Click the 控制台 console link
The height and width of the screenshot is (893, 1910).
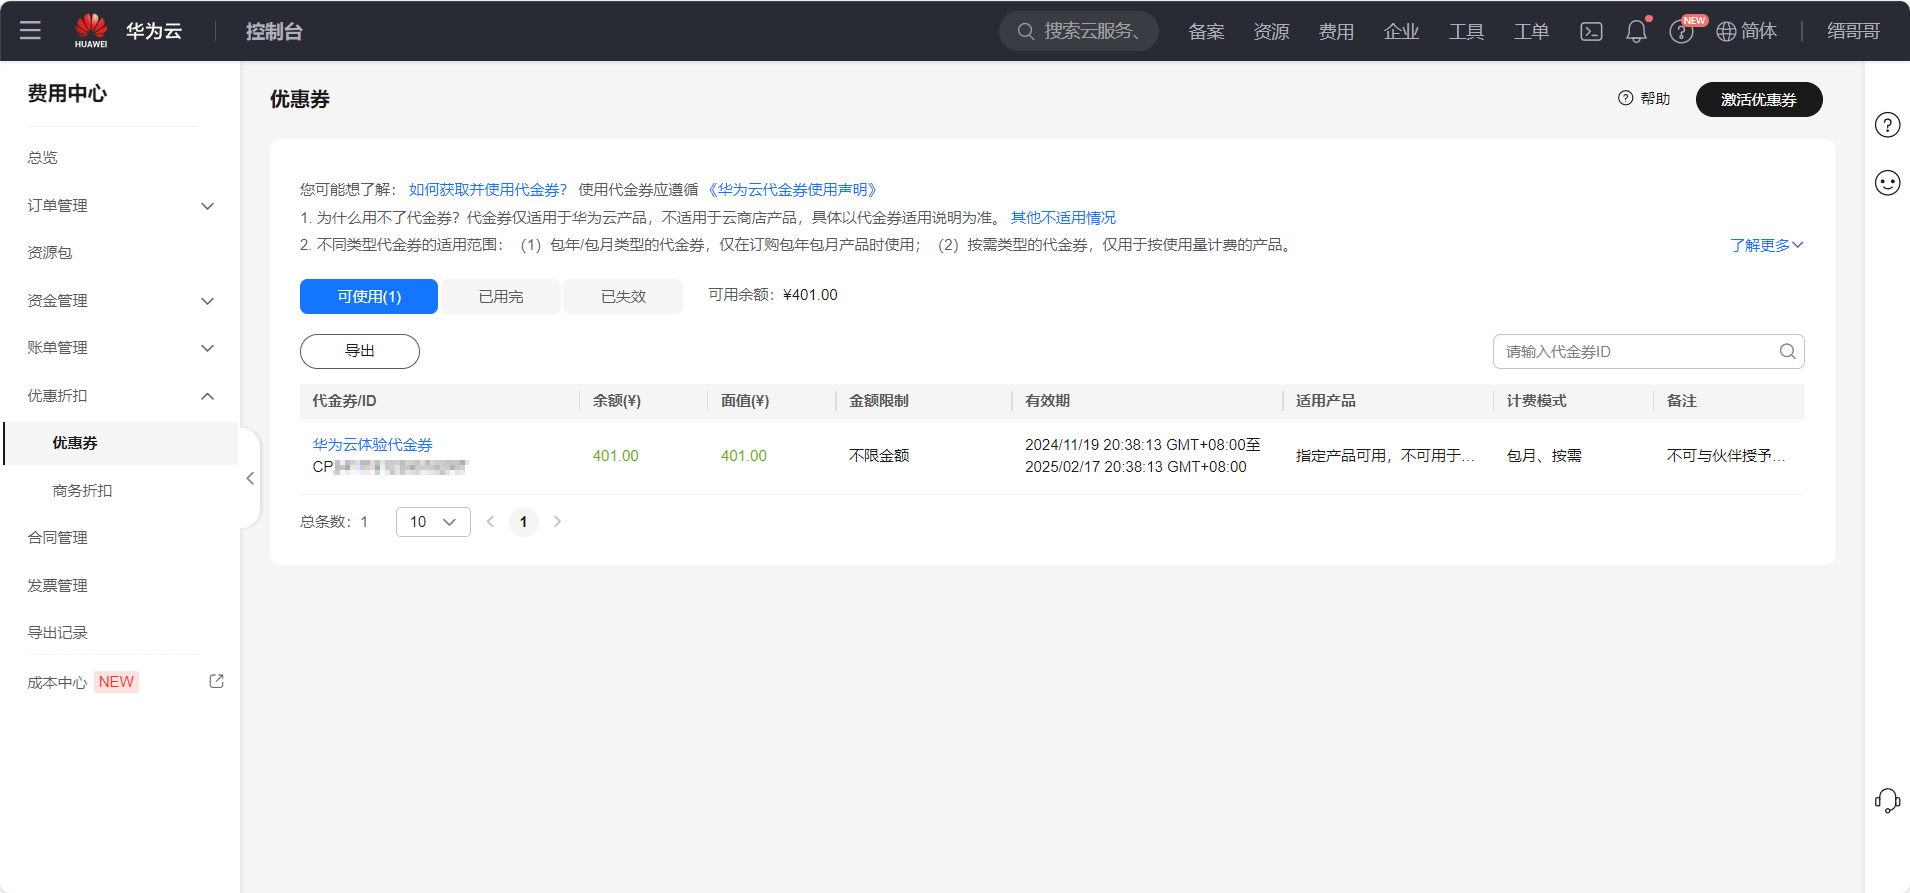pos(274,31)
